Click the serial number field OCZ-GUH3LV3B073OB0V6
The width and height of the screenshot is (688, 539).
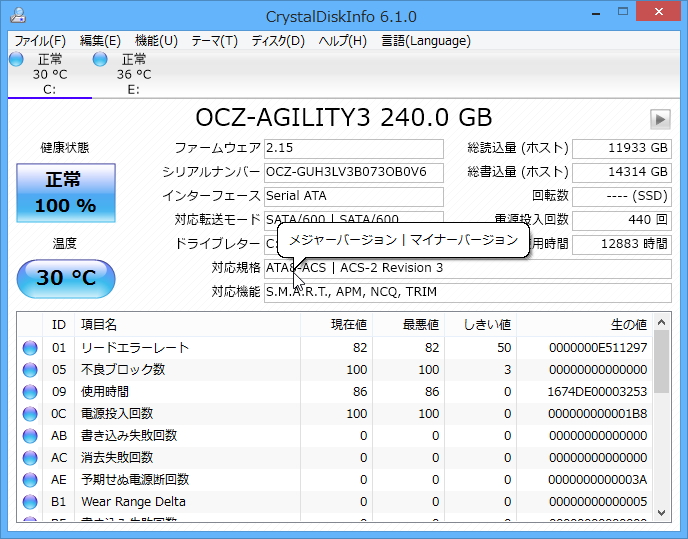click(x=354, y=172)
